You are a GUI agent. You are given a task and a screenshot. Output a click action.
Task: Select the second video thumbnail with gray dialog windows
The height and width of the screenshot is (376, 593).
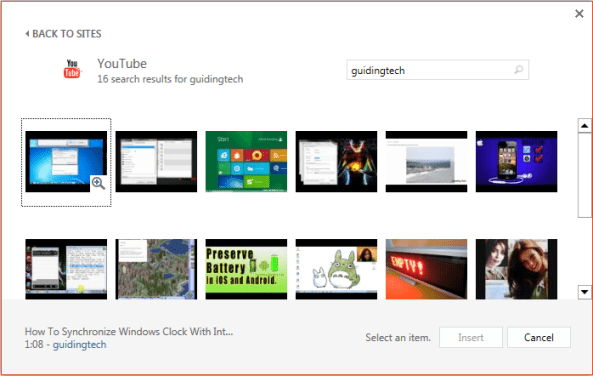[156, 162]
